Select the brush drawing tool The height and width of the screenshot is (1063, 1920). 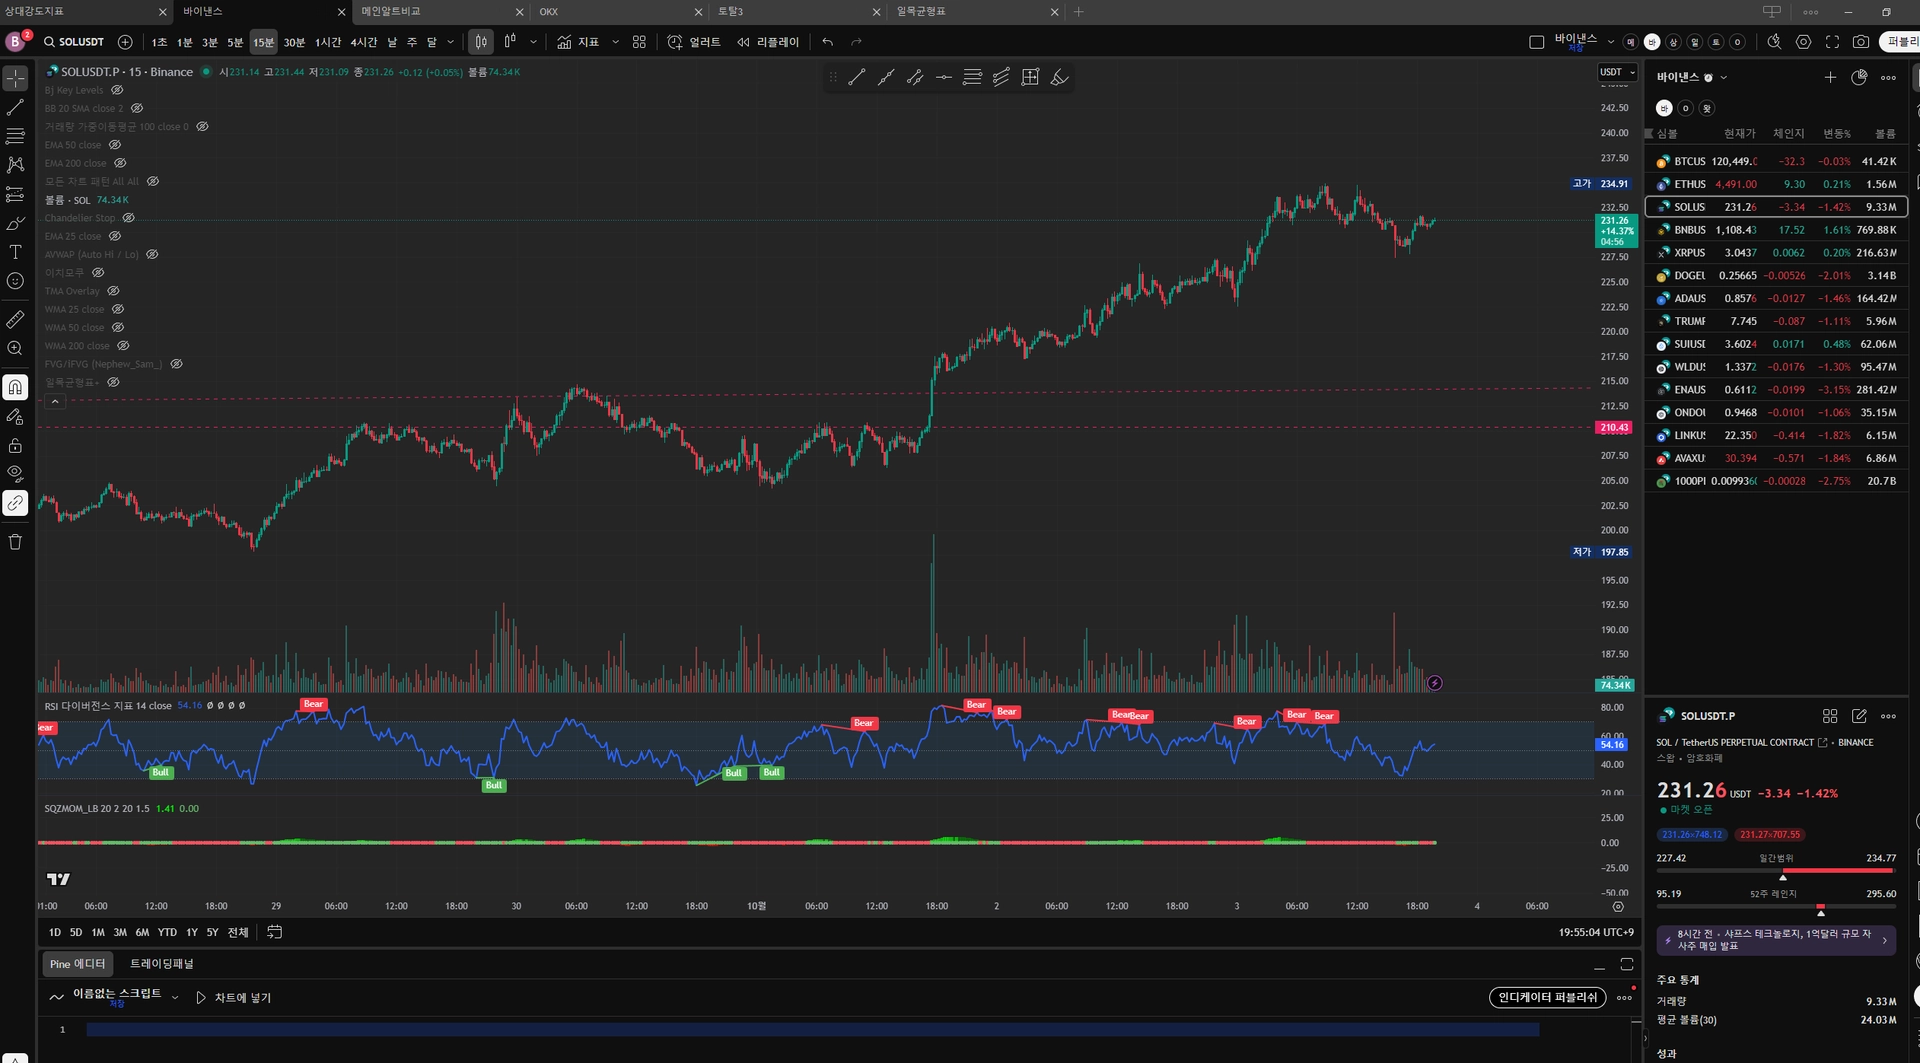pos(16,223)
